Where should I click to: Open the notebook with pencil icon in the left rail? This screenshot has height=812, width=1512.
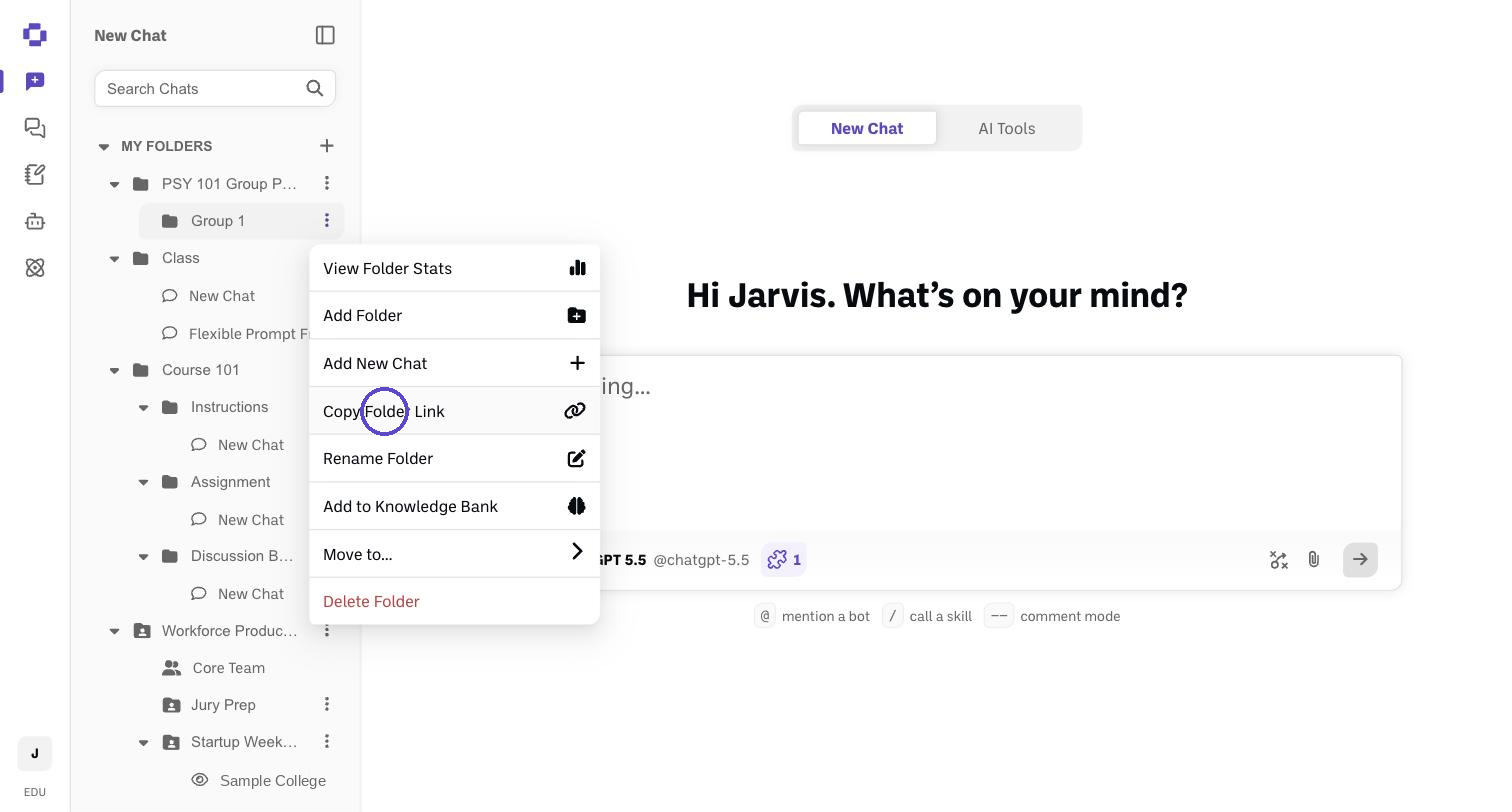click(x=35, y=175)
